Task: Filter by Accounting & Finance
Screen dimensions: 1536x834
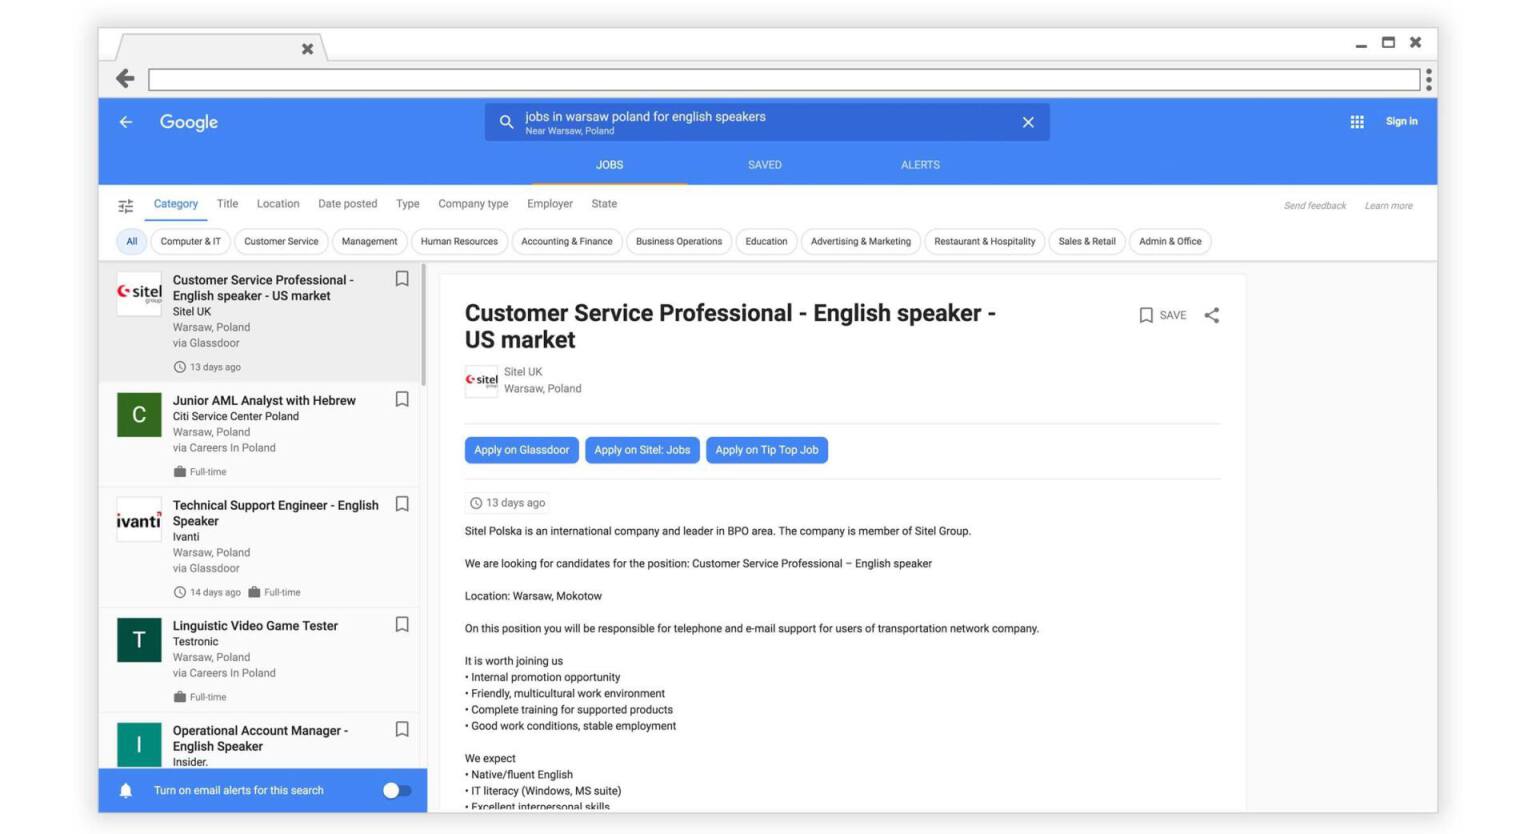Action: click(567, 241)
